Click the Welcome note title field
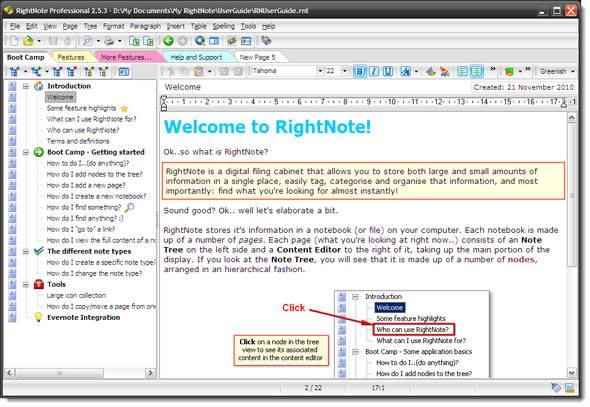 point(316,87)
